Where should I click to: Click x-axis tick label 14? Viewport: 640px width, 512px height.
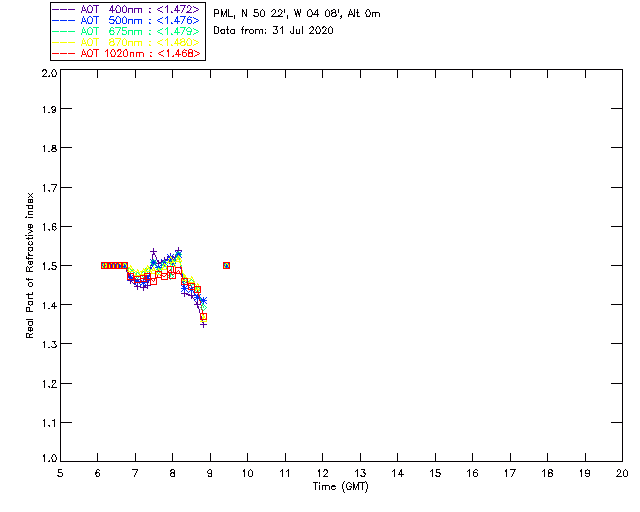tap(398, 473)
